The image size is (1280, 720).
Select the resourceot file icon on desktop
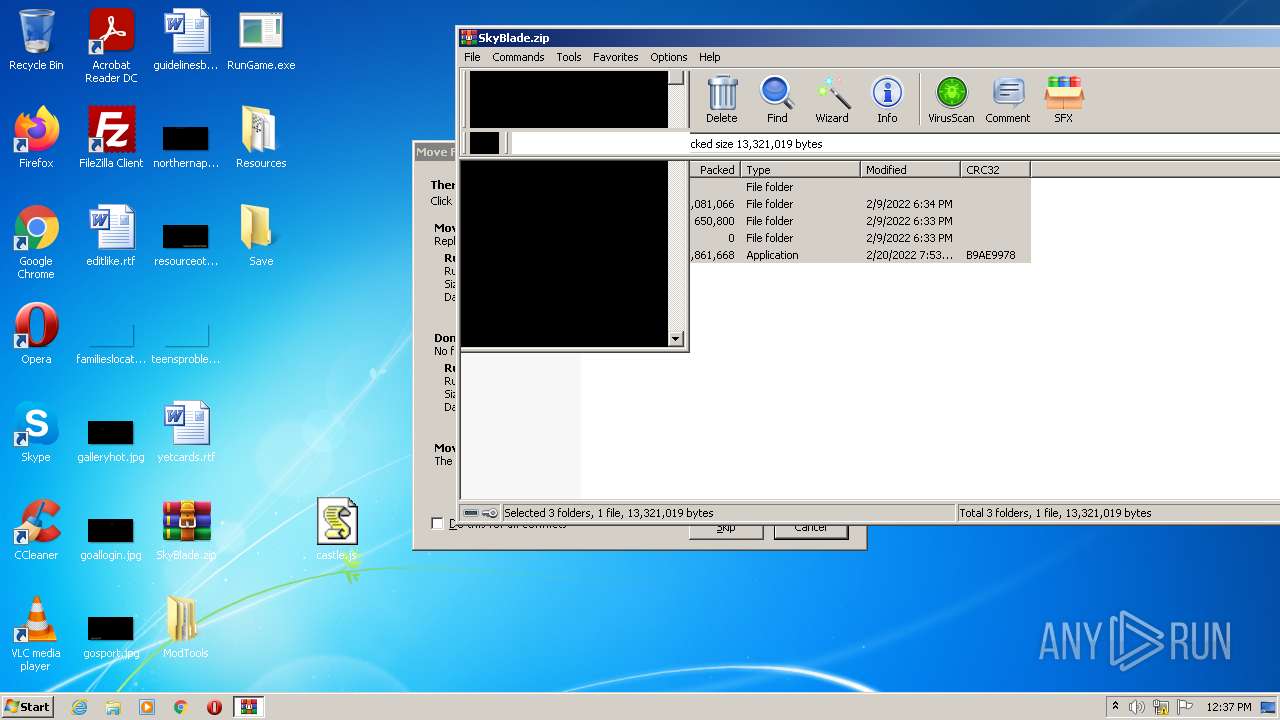pos(186,243)
